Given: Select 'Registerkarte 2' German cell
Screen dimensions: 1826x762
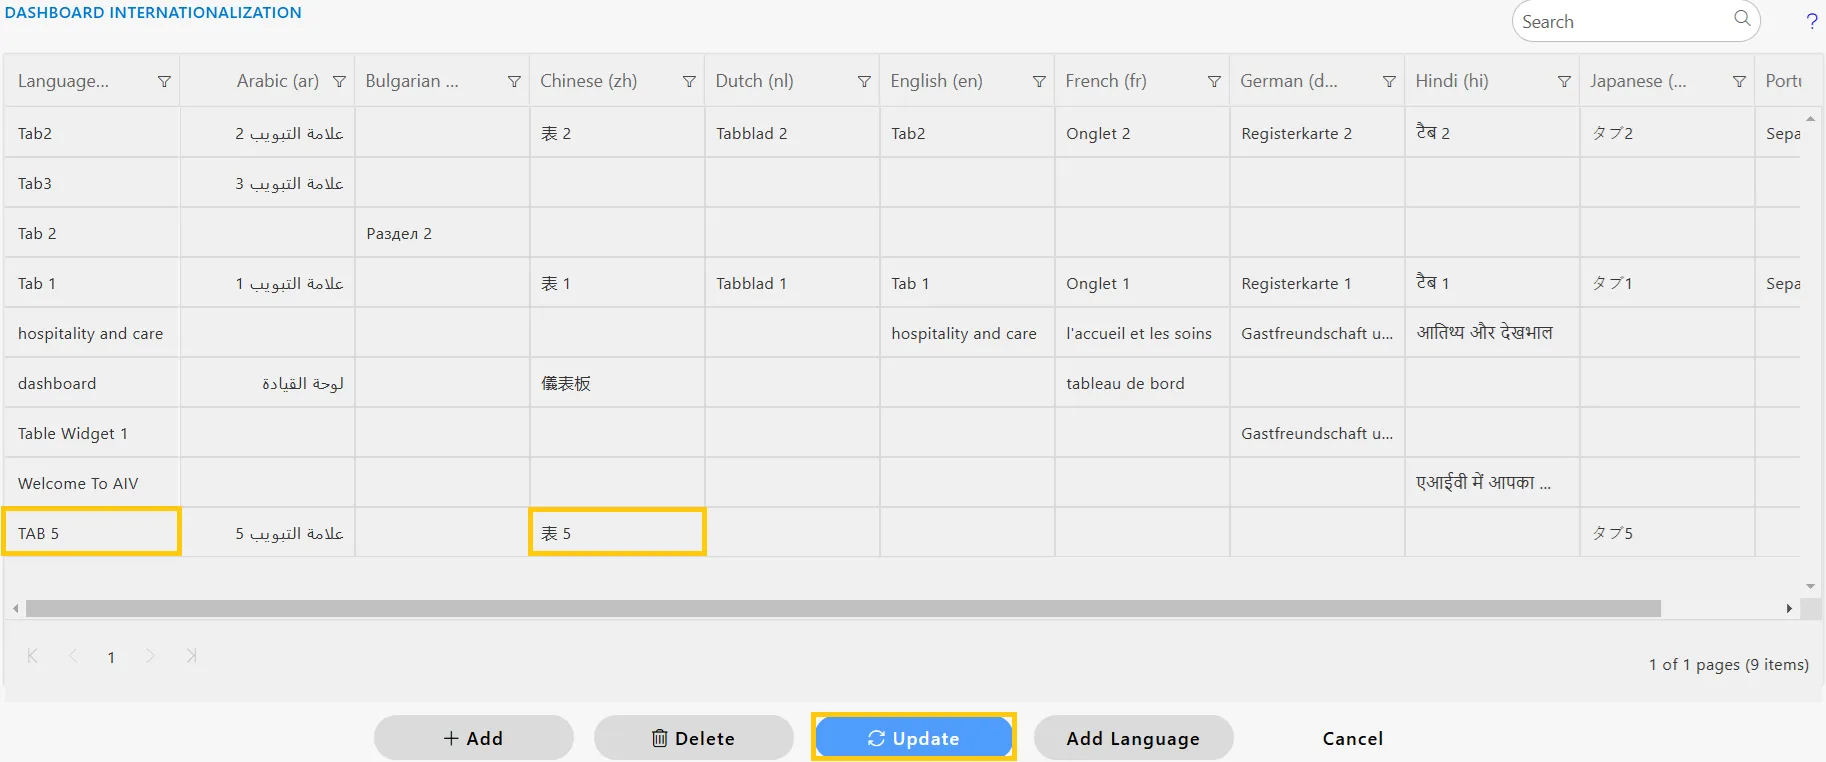Looking at the screenshot, I should click(1317, 133).
